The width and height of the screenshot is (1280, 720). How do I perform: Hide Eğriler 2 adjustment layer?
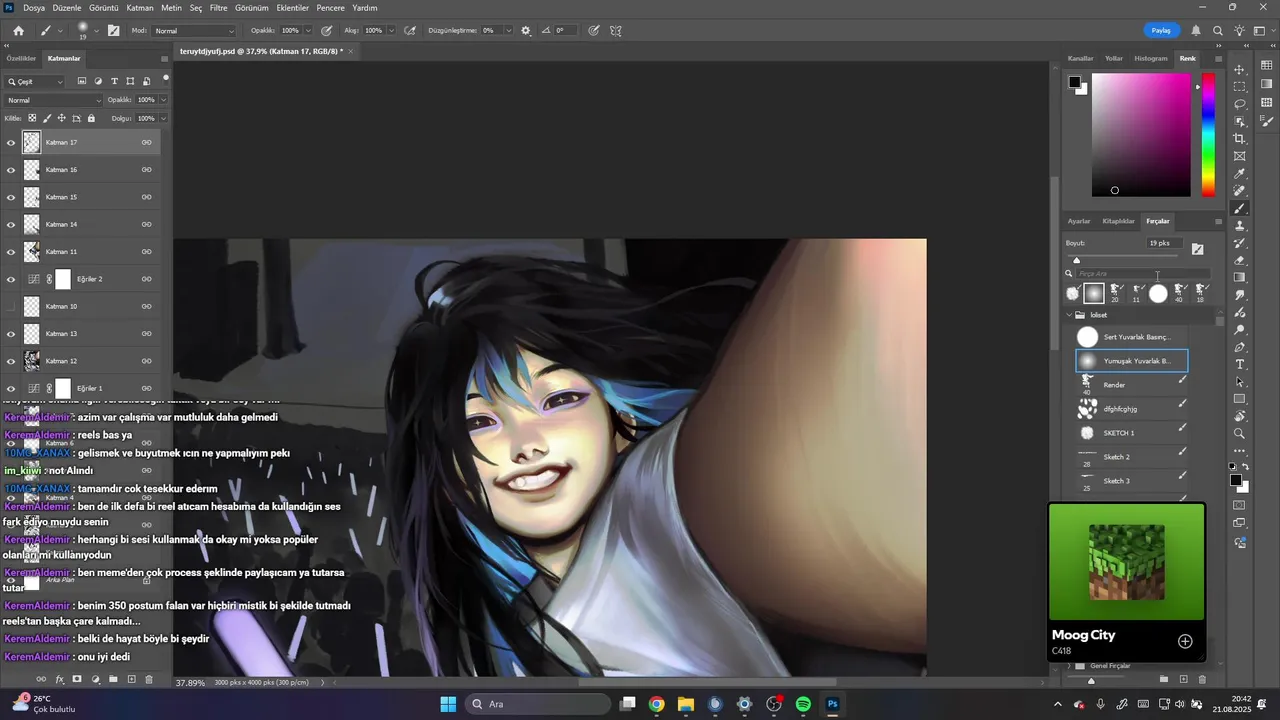click(11, 279)
